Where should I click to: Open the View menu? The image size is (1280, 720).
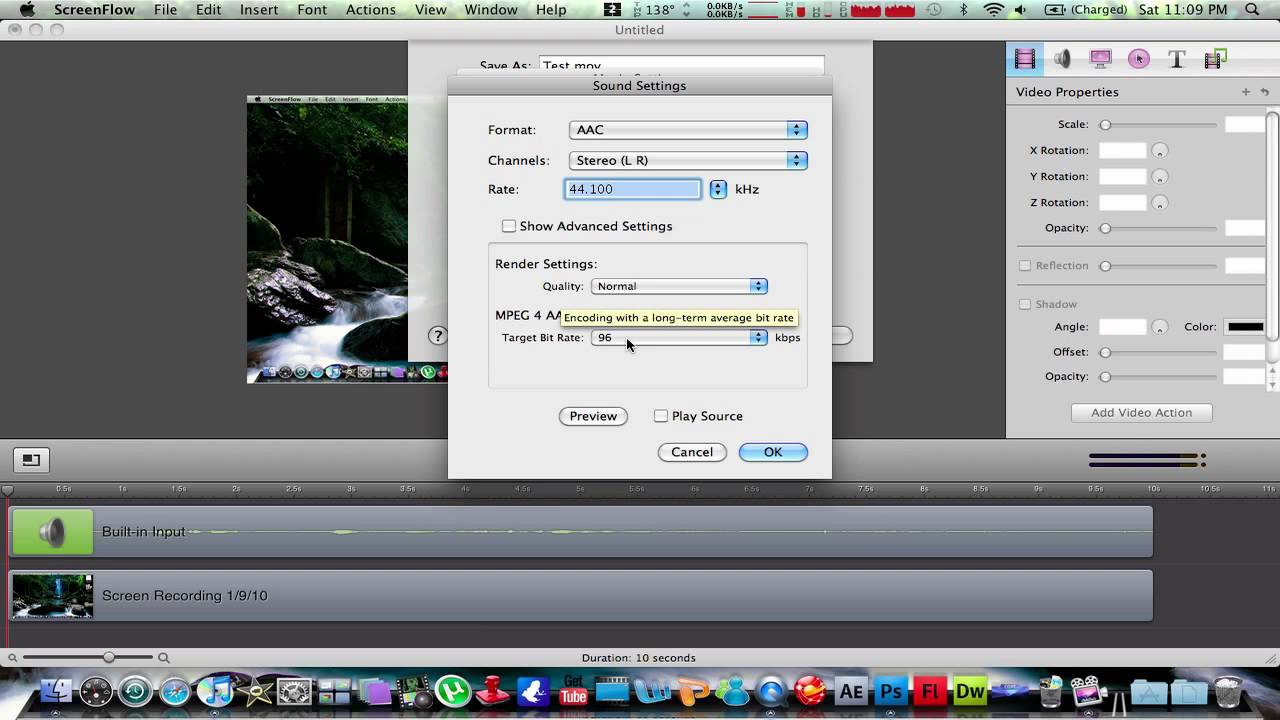pos(431,10)
